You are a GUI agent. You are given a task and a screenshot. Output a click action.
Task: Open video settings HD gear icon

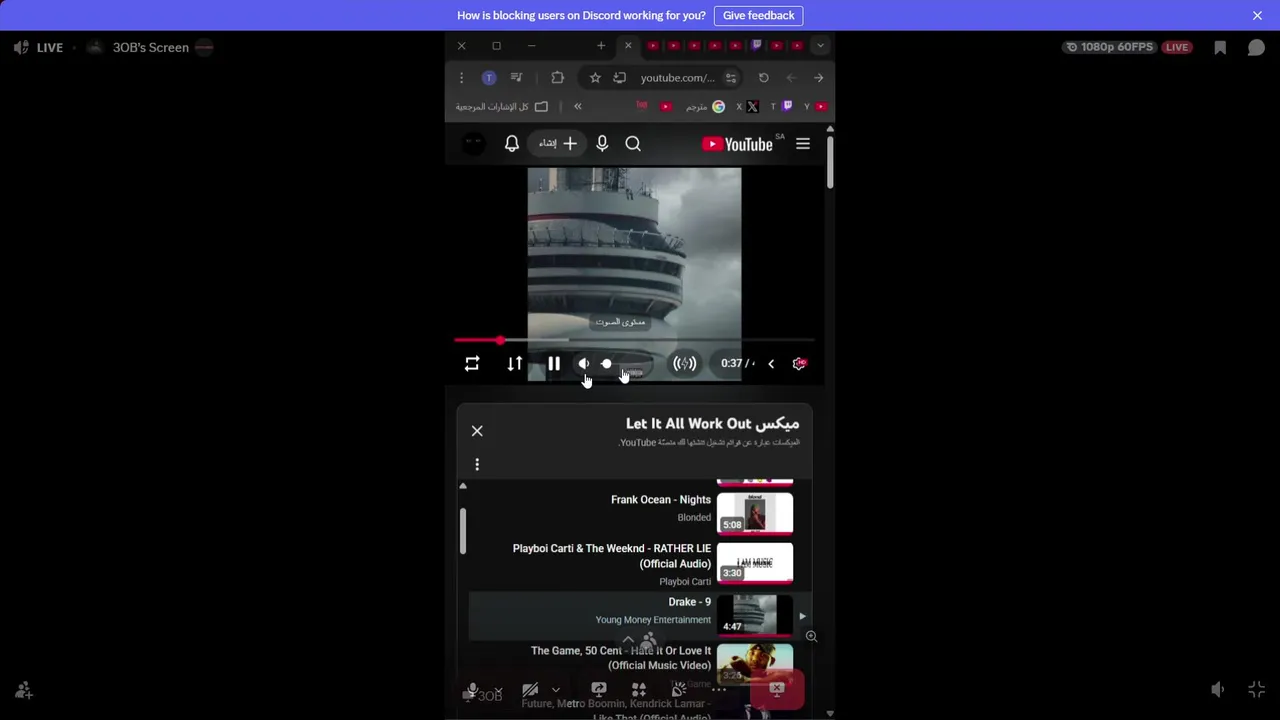pyautogui.click(x=799, y=364)
